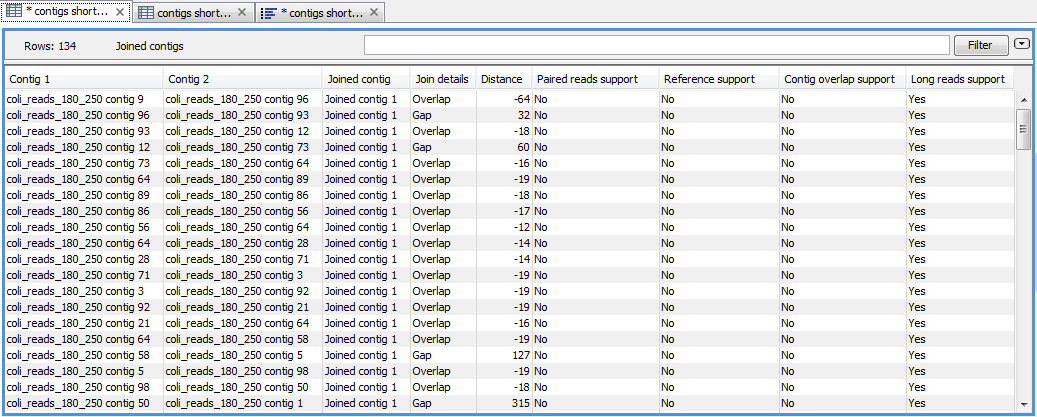Image resolution: width=1037 pixels, height=417 pixels.
Task: Click the 'Joined contigs' title label
Action: [x=149, y=46]
